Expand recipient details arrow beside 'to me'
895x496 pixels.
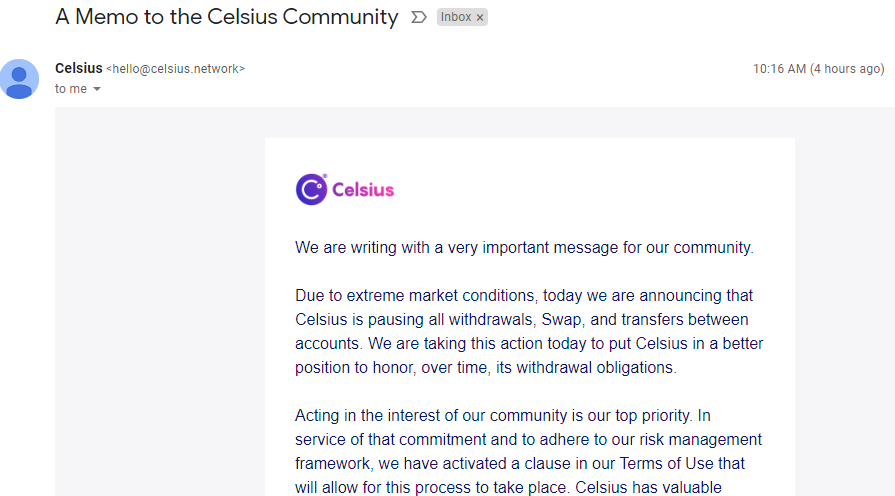(97, 90)
